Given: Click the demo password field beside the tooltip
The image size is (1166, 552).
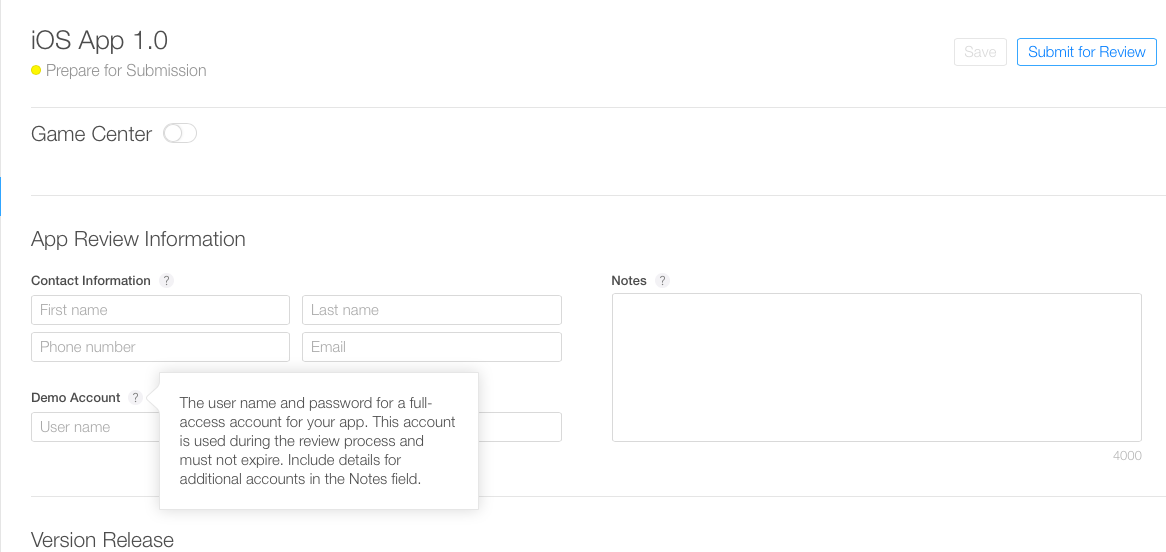Looking at the screenshot, I should pos(520,427).
